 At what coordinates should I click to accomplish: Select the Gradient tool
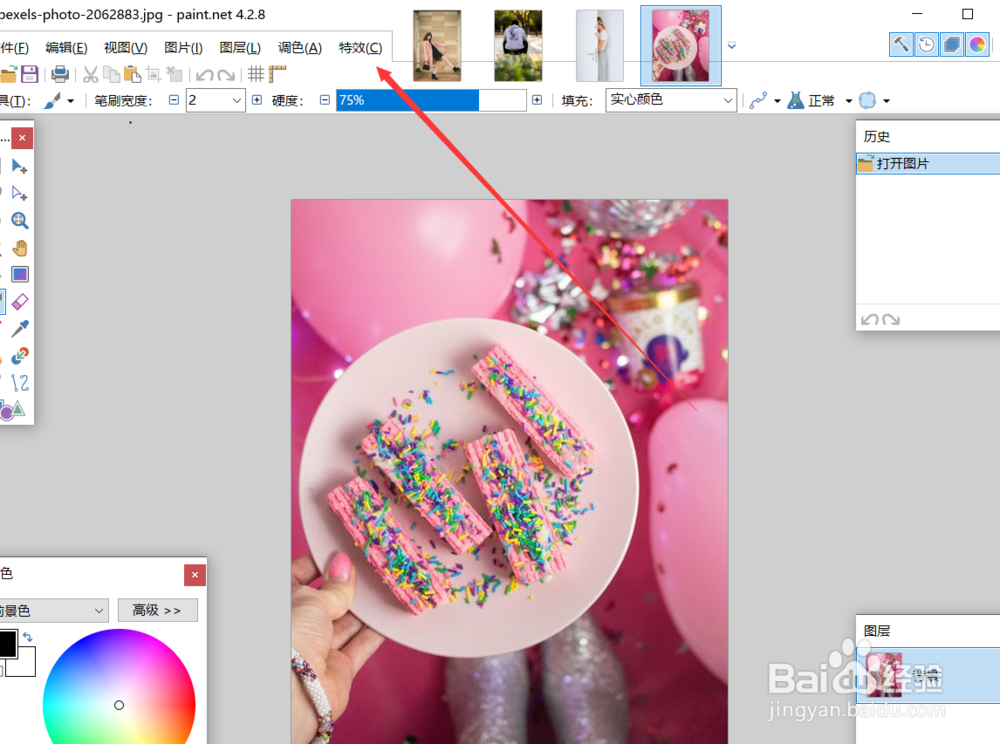click(20, 274)
